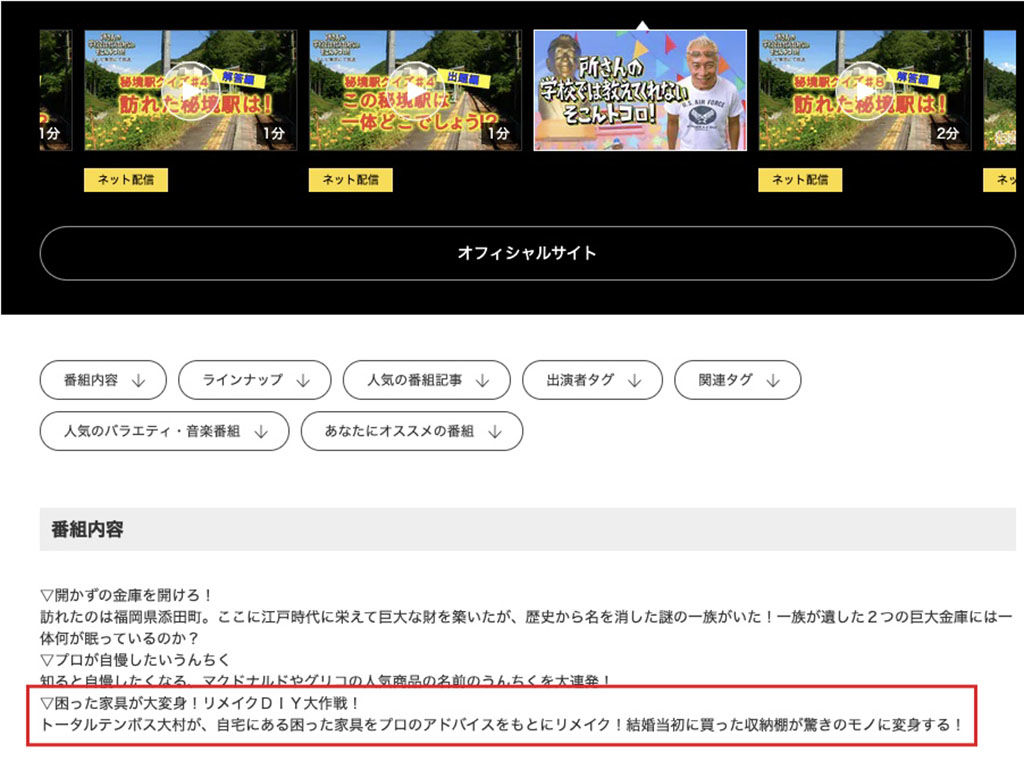This screenshot has width=1024, height=769.
Task: Open partially visible thumbnail at far left
Action: tap(55, 91)
